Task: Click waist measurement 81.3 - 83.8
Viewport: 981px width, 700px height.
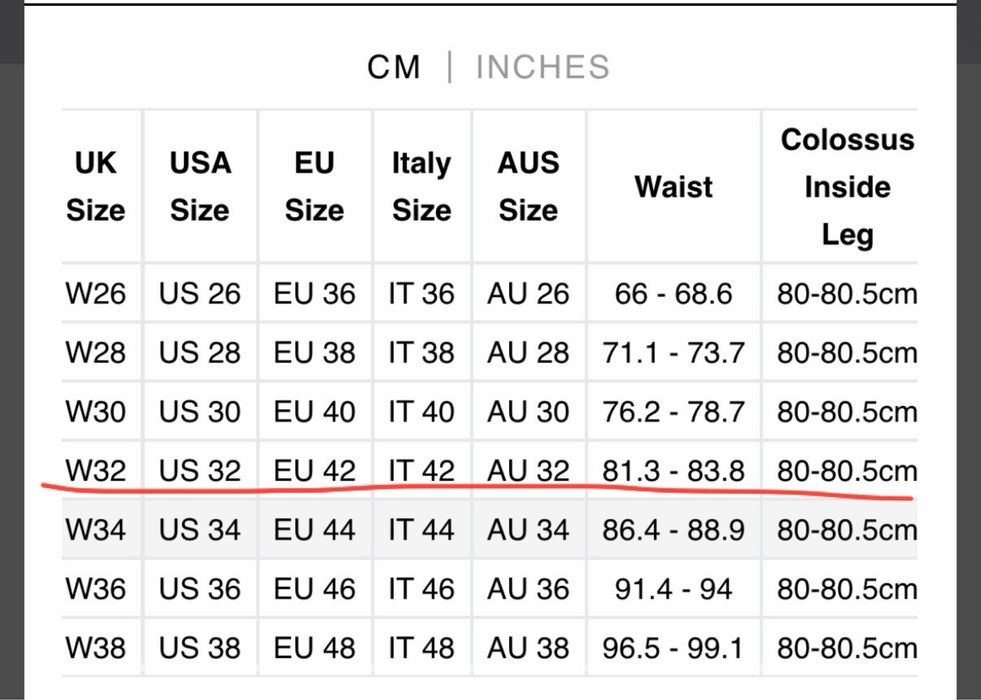Action: click(x=673, y=470)
